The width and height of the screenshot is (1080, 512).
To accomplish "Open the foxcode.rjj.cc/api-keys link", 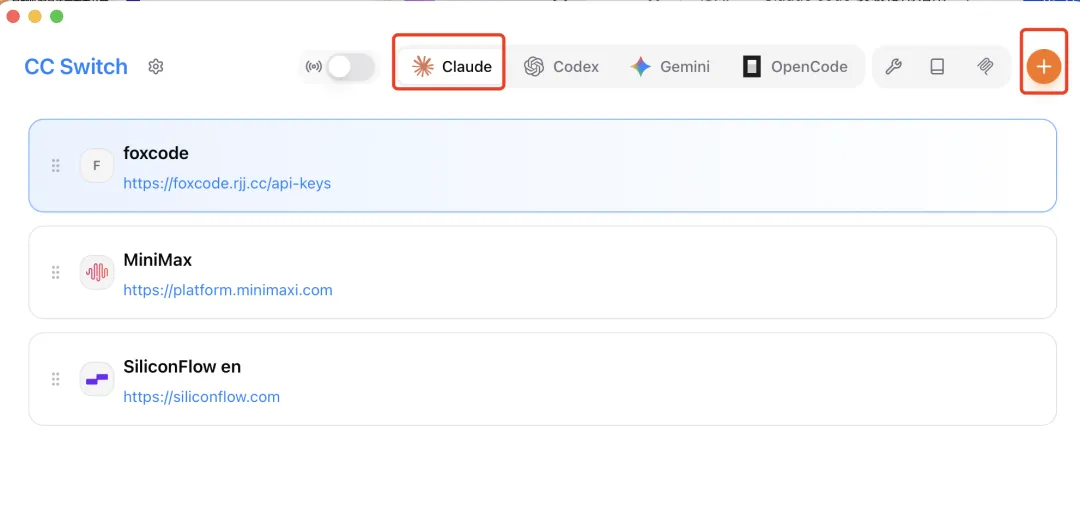I will 227,184.
